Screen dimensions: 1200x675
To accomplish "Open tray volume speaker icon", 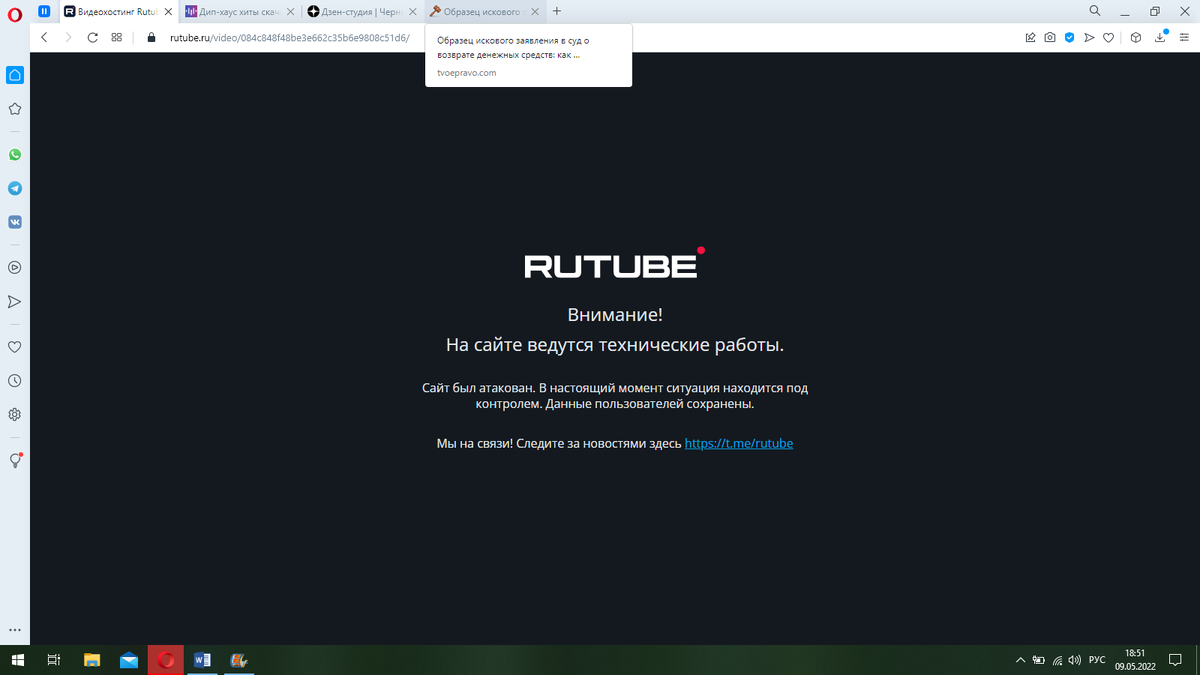I will point(1074,660).
